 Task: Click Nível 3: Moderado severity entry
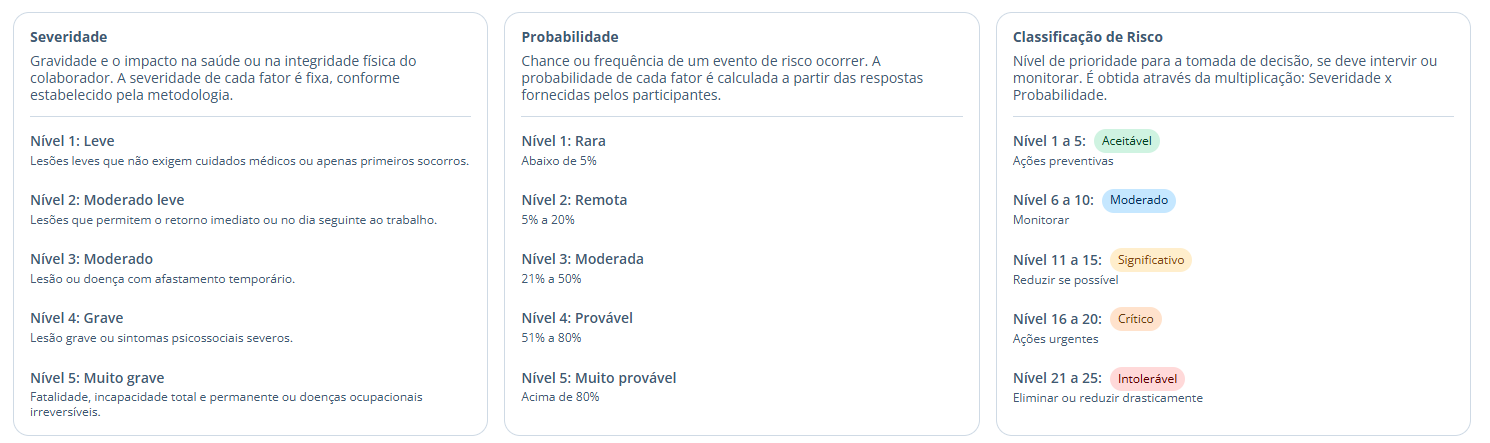click(91, 259)
